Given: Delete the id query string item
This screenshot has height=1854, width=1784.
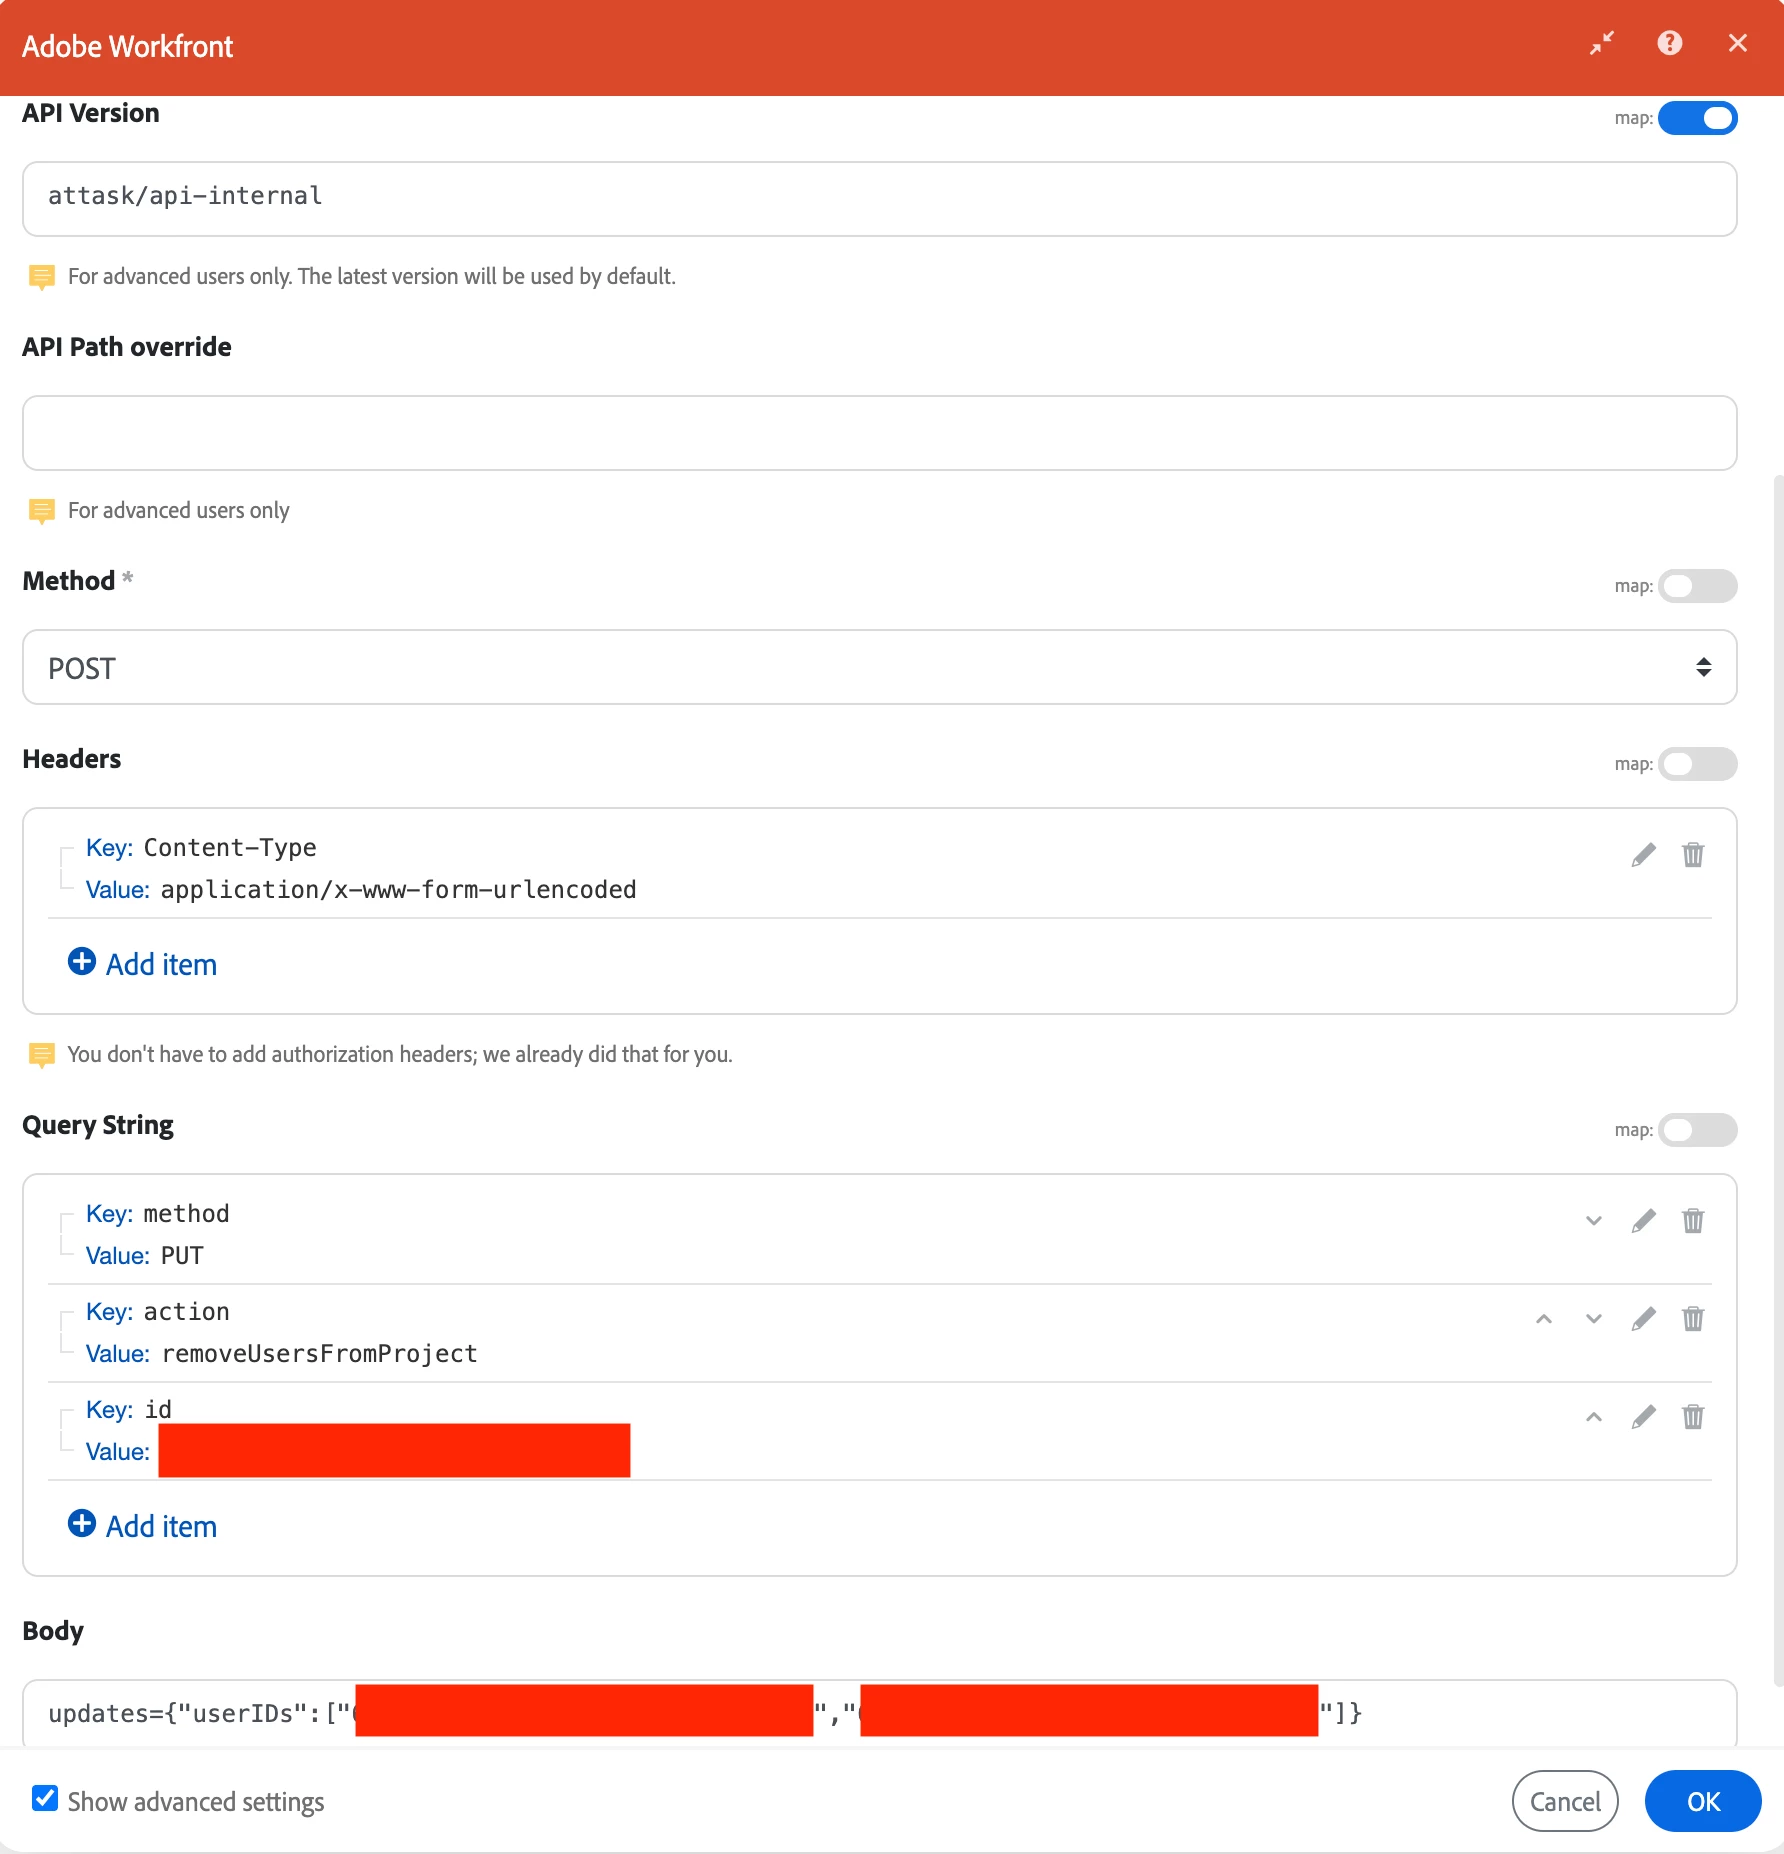Looking at the screenshot, I should (x=1693, y=1417).
